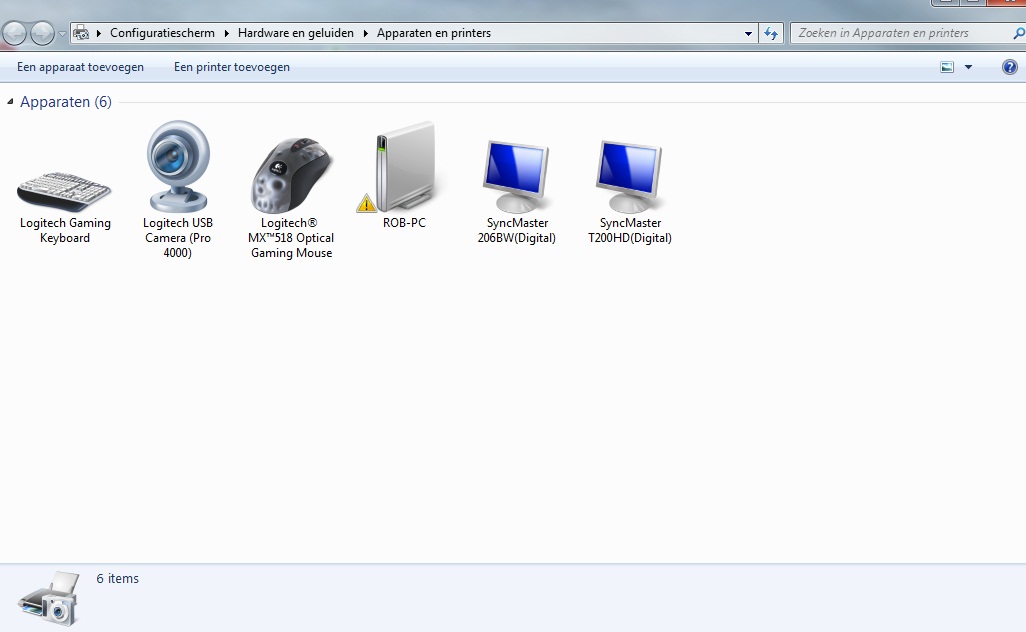Select the SyncMaster 206BW monitor icon
Image resolution: width=1026 pixels, height=632 pixels.
pyautogui.click(x=516, y=177)
